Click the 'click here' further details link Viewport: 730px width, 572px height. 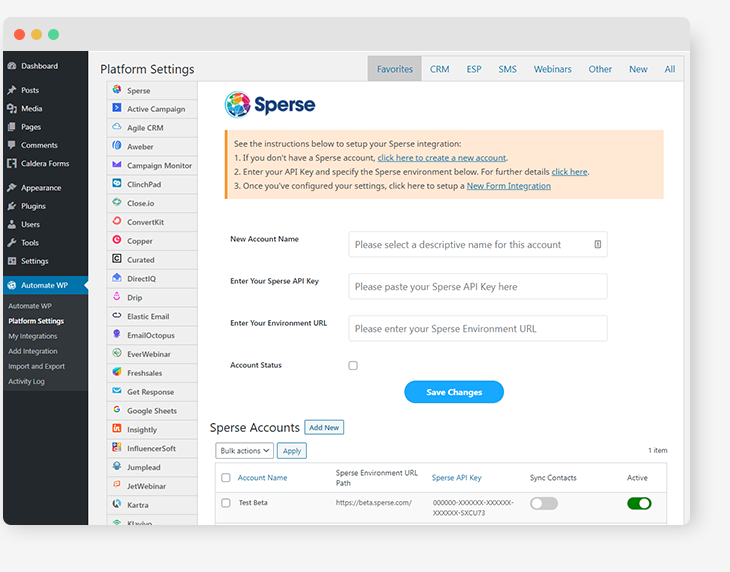click(569, 172)
